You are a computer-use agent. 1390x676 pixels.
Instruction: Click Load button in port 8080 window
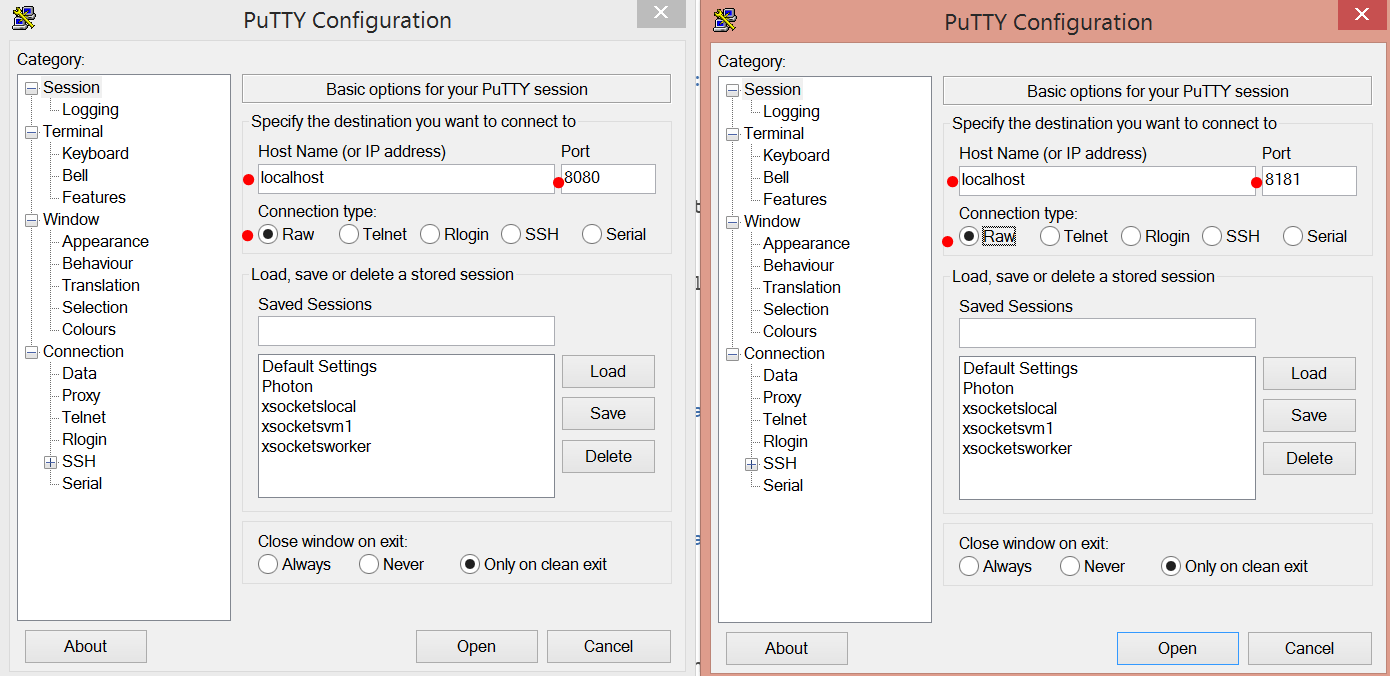[x=608, y=371]
